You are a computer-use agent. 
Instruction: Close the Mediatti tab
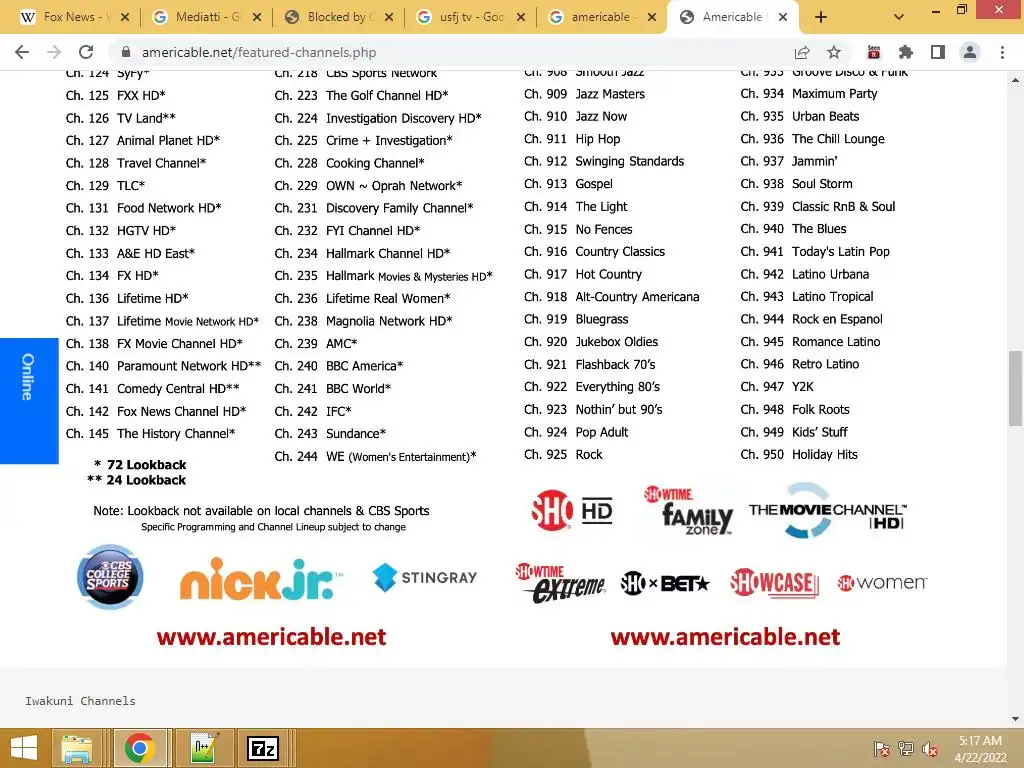tap(257, 18)
